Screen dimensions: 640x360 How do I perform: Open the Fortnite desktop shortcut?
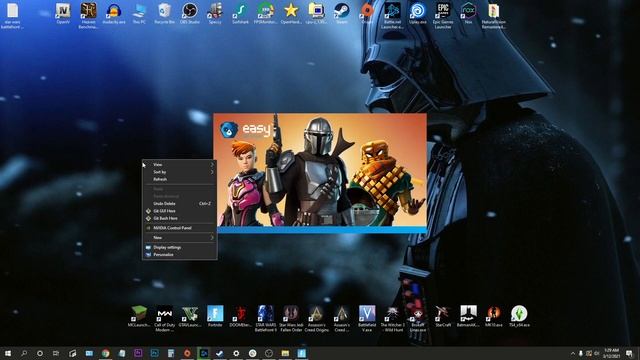click(215, 317)
